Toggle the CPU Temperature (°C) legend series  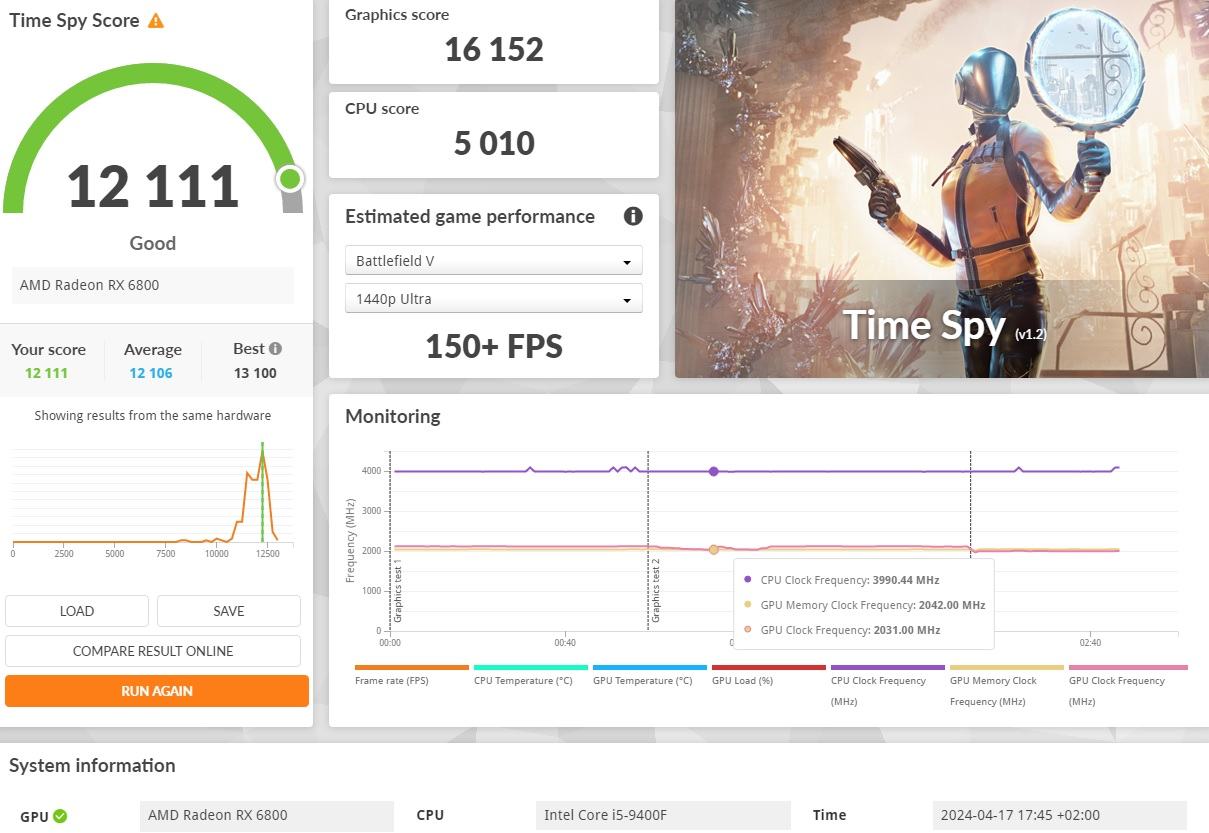click(x=531, y=675)
